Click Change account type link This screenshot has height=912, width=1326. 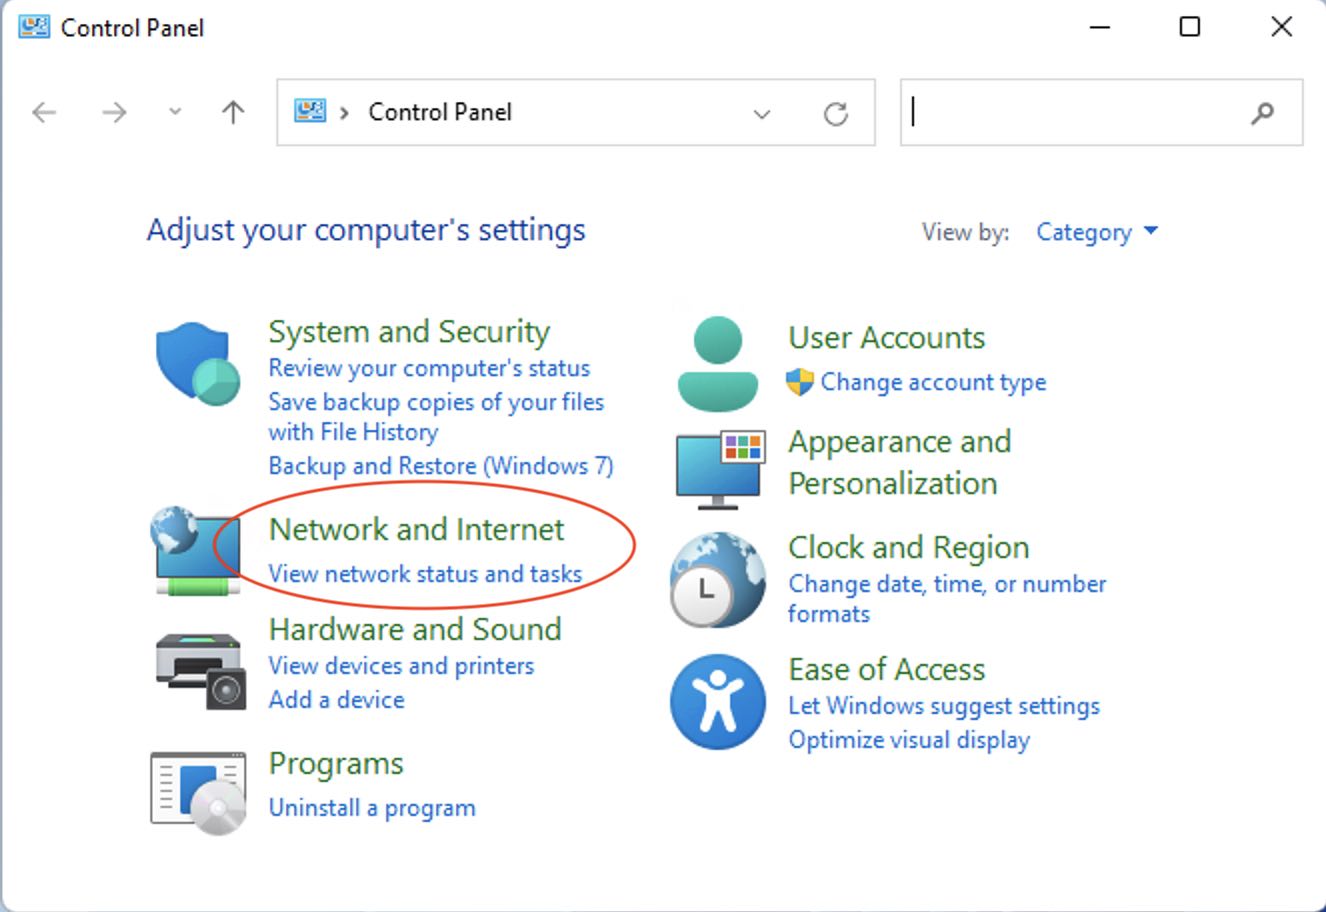tap(933, 382)
